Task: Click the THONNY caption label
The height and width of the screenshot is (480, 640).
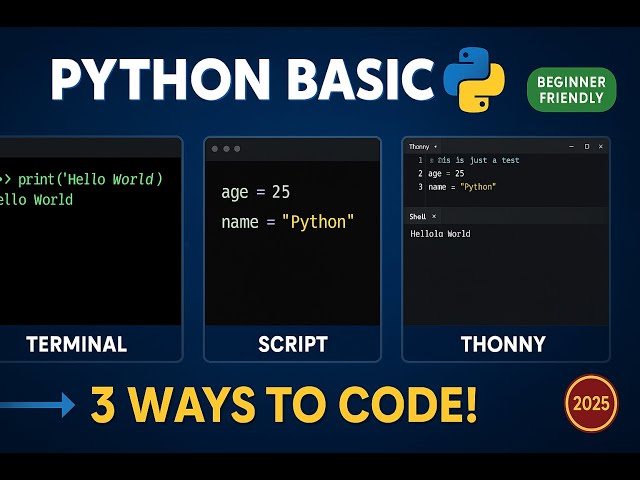Action: click(x=503, y=344)
